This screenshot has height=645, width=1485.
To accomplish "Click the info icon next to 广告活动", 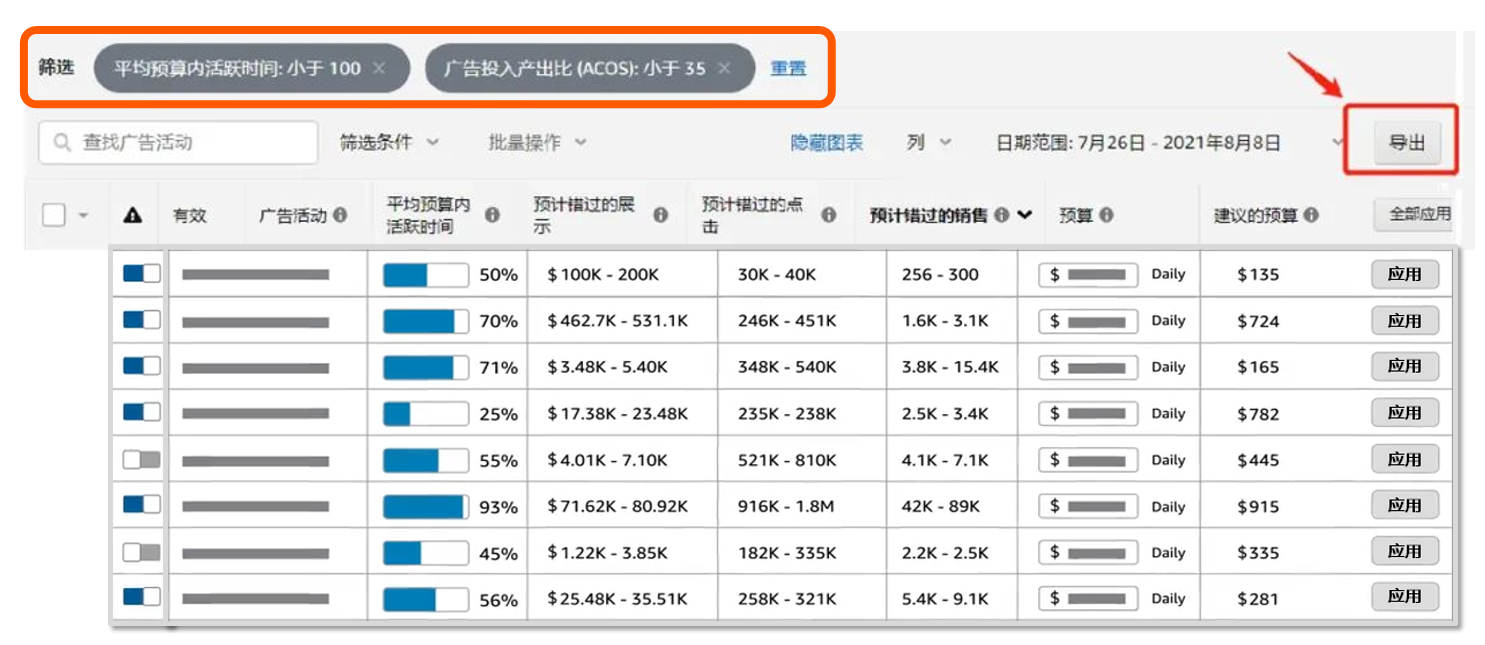I will (340, 215).
